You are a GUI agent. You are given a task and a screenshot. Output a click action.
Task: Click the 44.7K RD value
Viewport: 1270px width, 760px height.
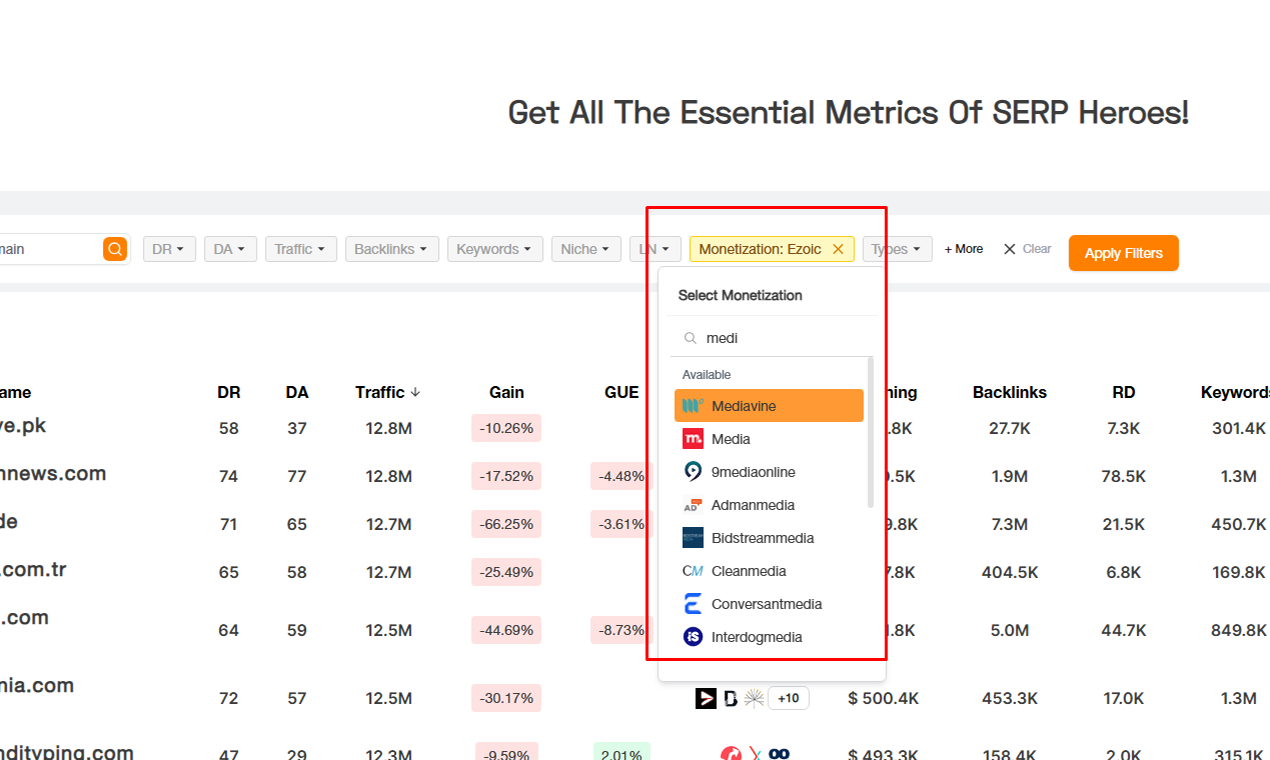(x=1124, y=630)
